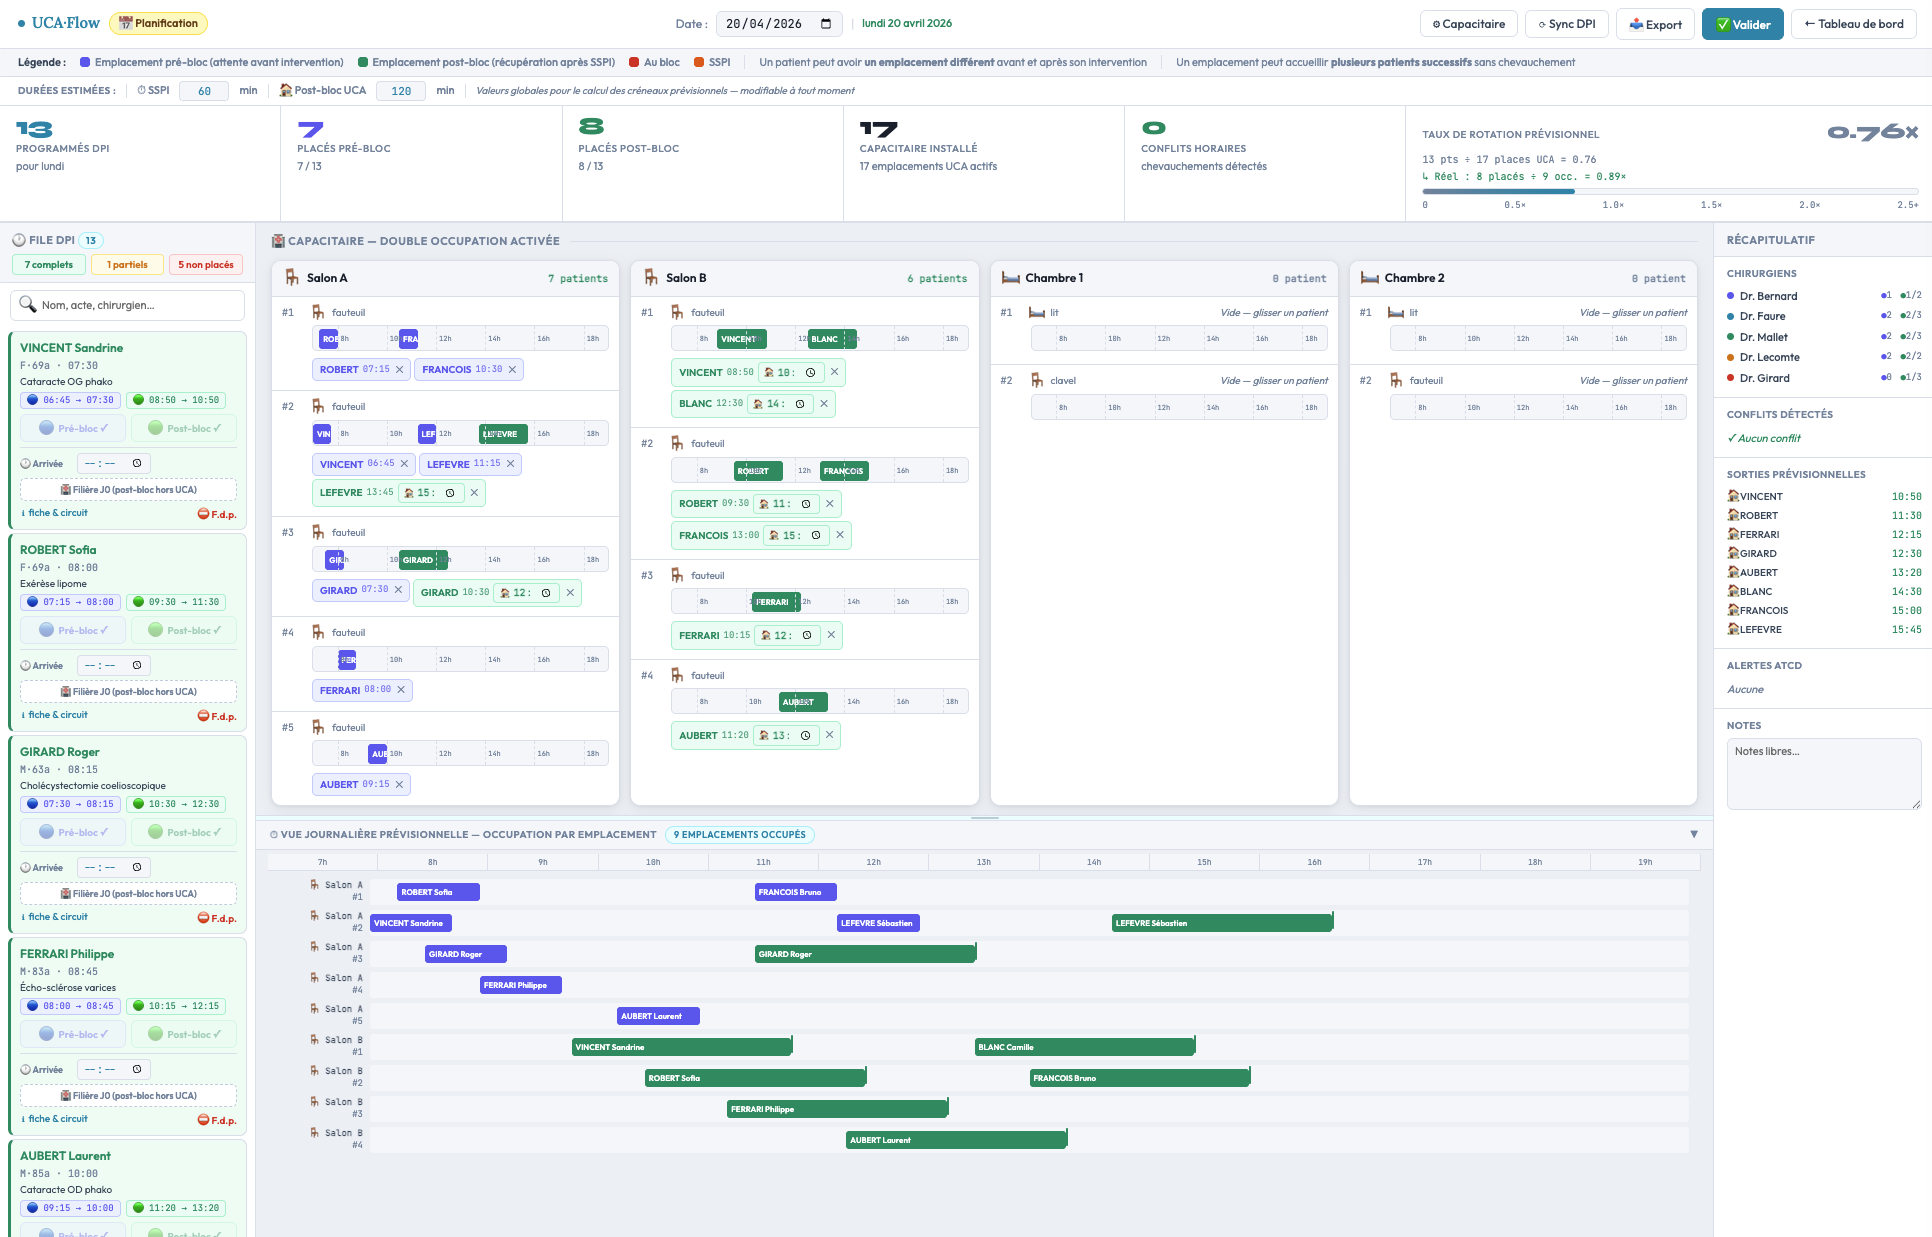Click the Valider button
This screenshot has height=1237, width=1932.
click(1743, 24)
